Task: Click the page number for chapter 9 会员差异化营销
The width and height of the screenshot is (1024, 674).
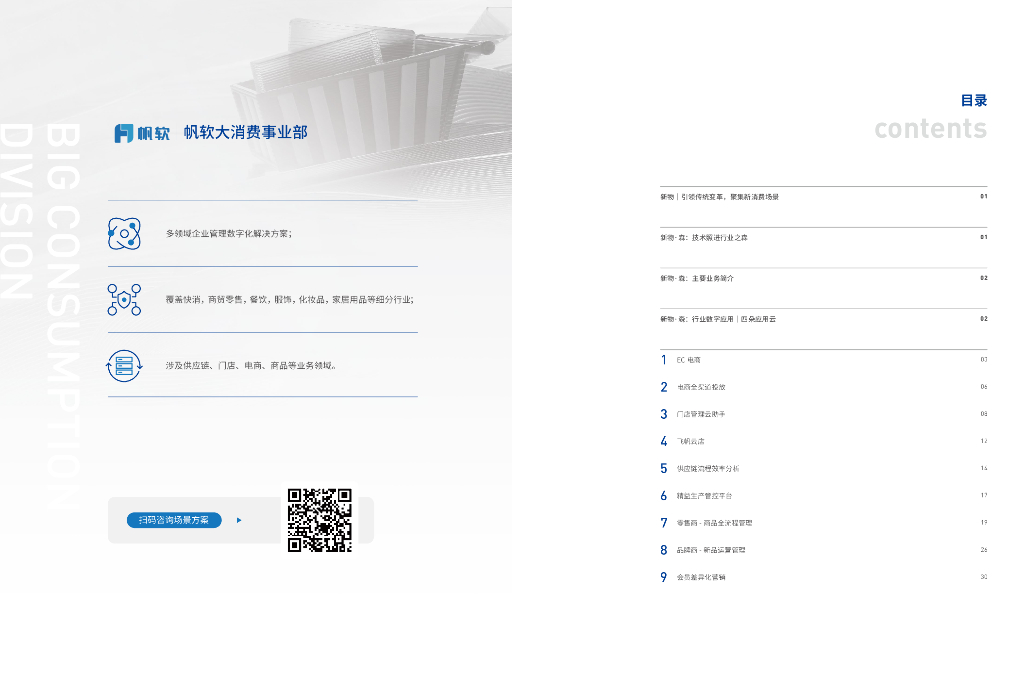Action: (984, 577)
